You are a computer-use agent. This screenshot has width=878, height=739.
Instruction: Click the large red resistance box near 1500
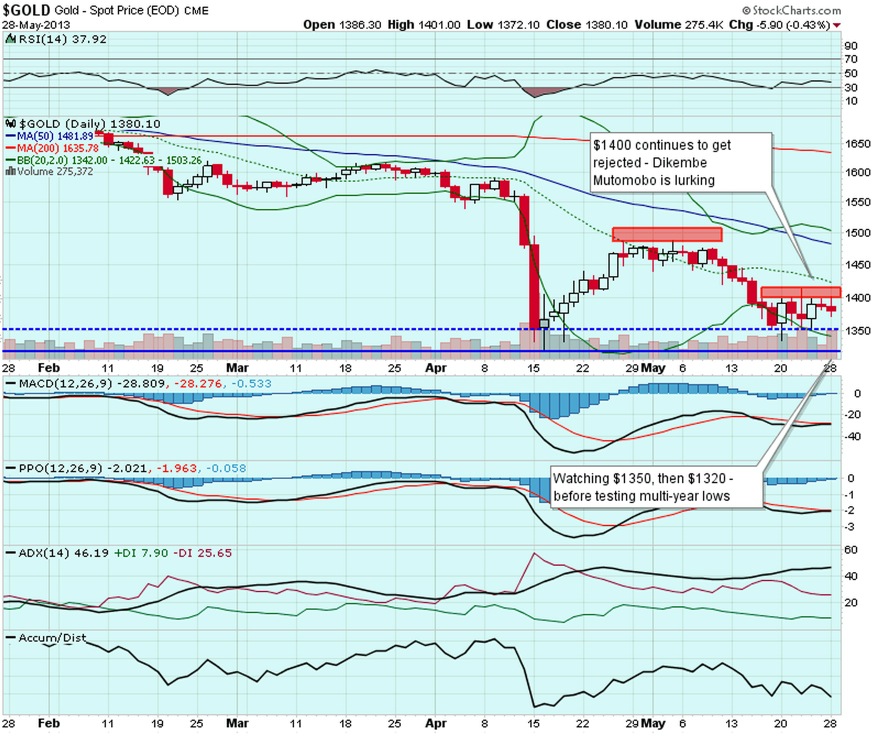click(x=666, y=234)
